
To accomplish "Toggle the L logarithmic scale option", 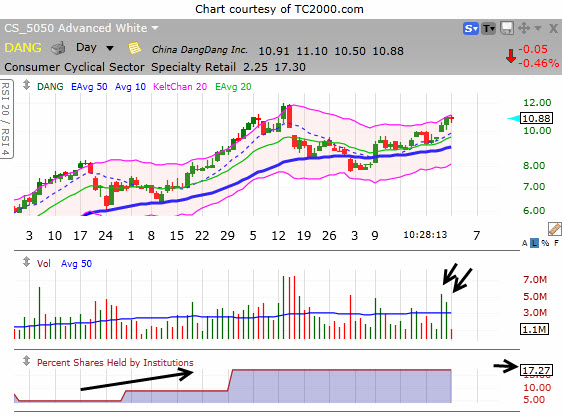I will [x=534, y=243].
